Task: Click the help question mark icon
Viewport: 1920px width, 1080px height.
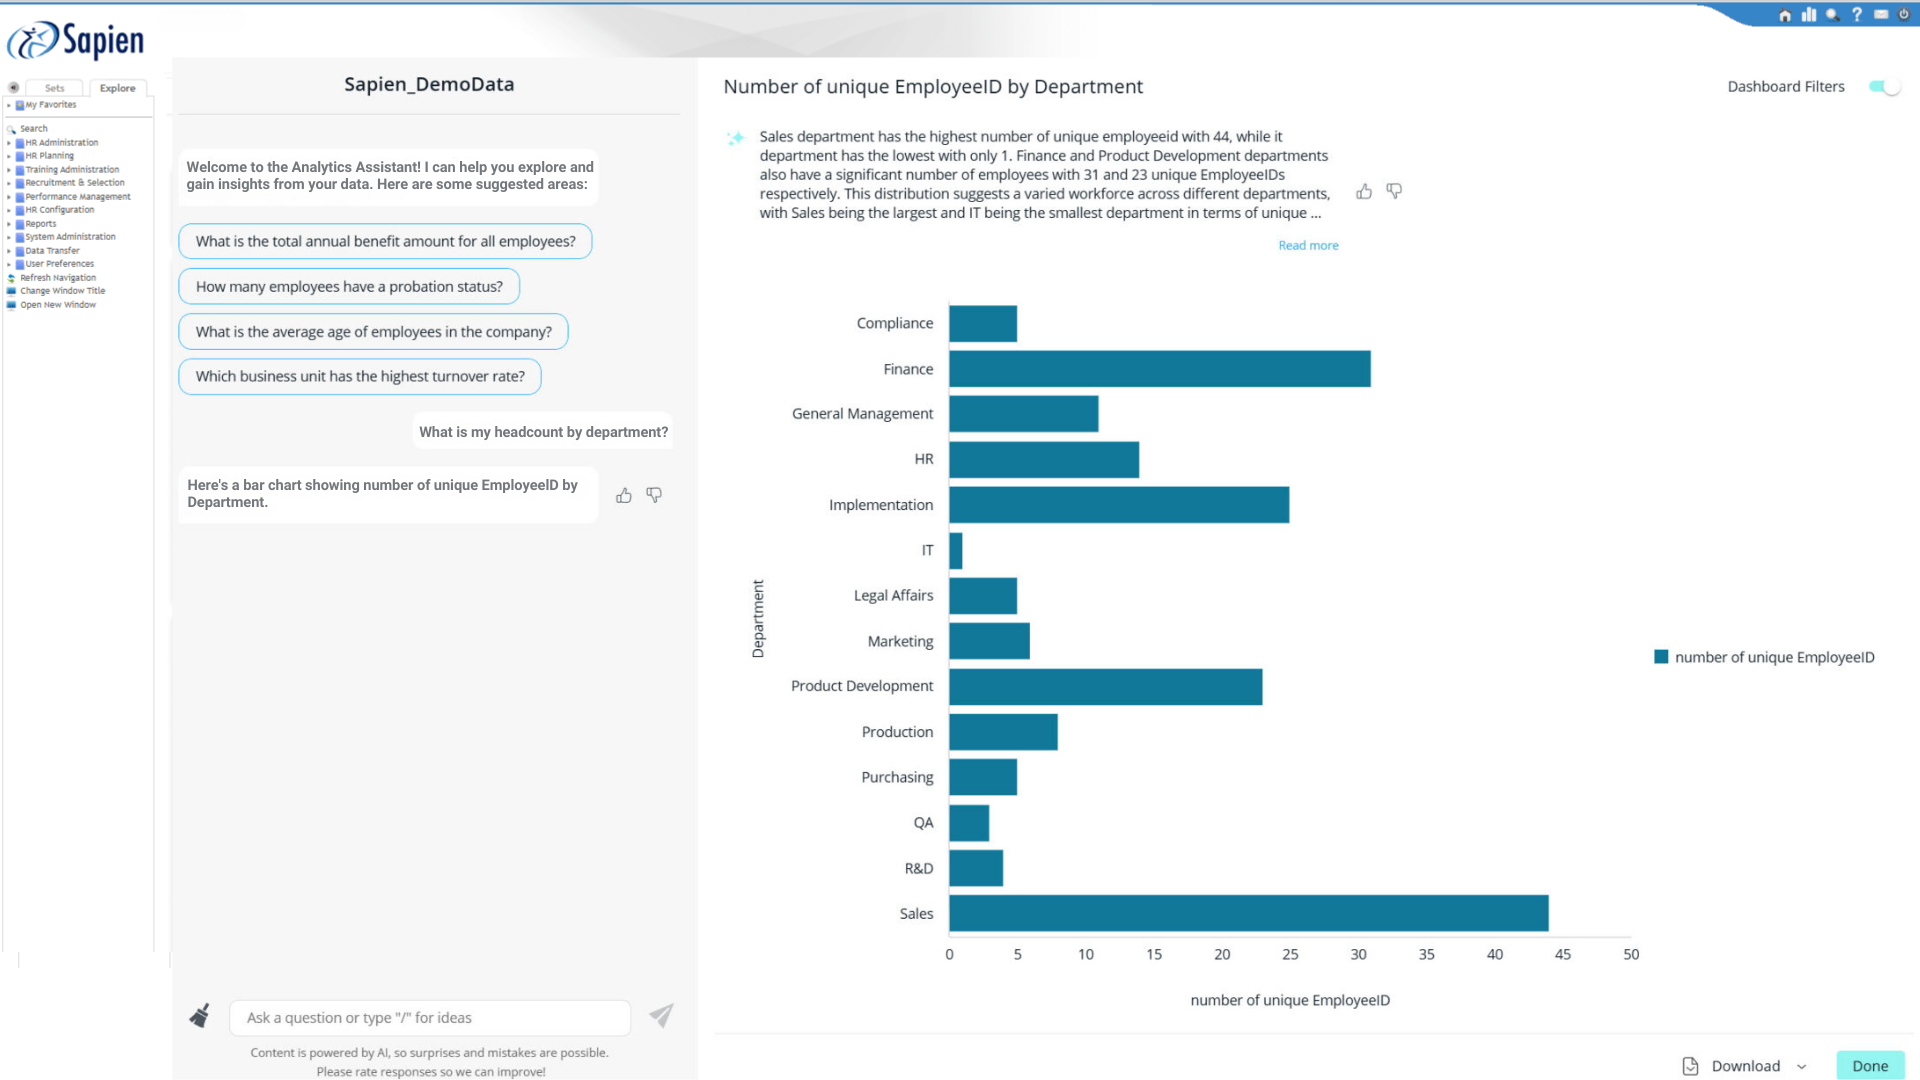Action: point(1857,15)
